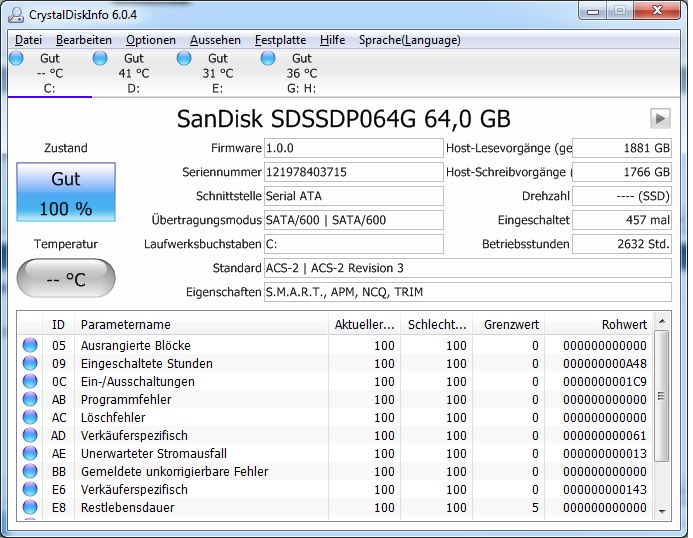Open the Sprache(Language) menu
Screen dimensions: 693x538
click(x=409, y=40)
